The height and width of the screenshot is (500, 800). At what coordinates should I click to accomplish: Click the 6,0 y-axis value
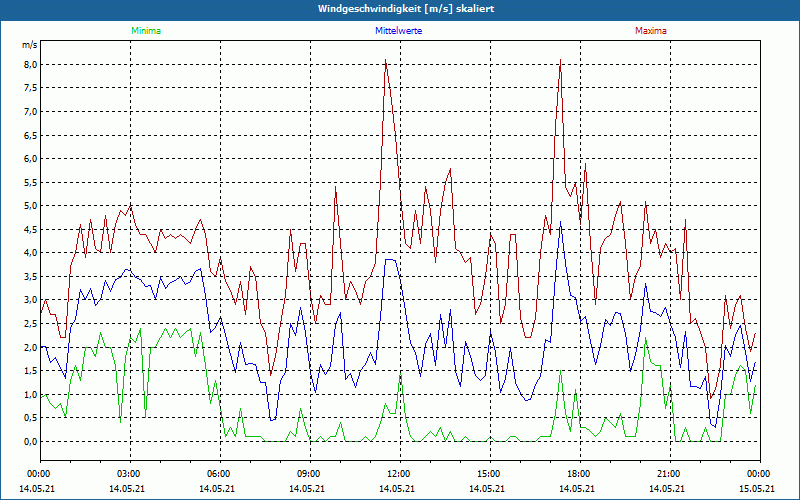pyautogui.click(x=31, y=159)
